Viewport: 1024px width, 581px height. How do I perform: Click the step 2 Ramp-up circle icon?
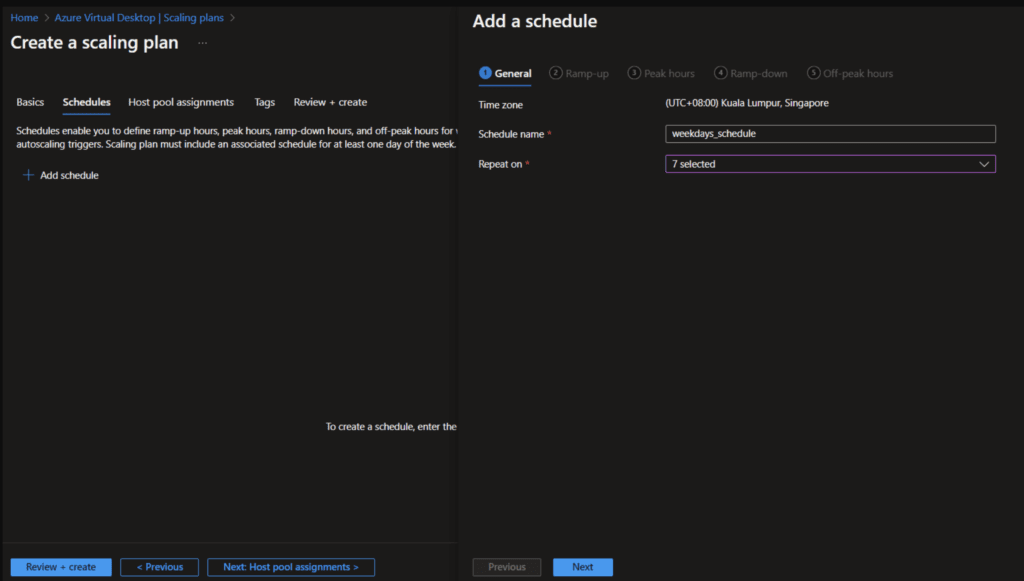(x=556, y=73)
